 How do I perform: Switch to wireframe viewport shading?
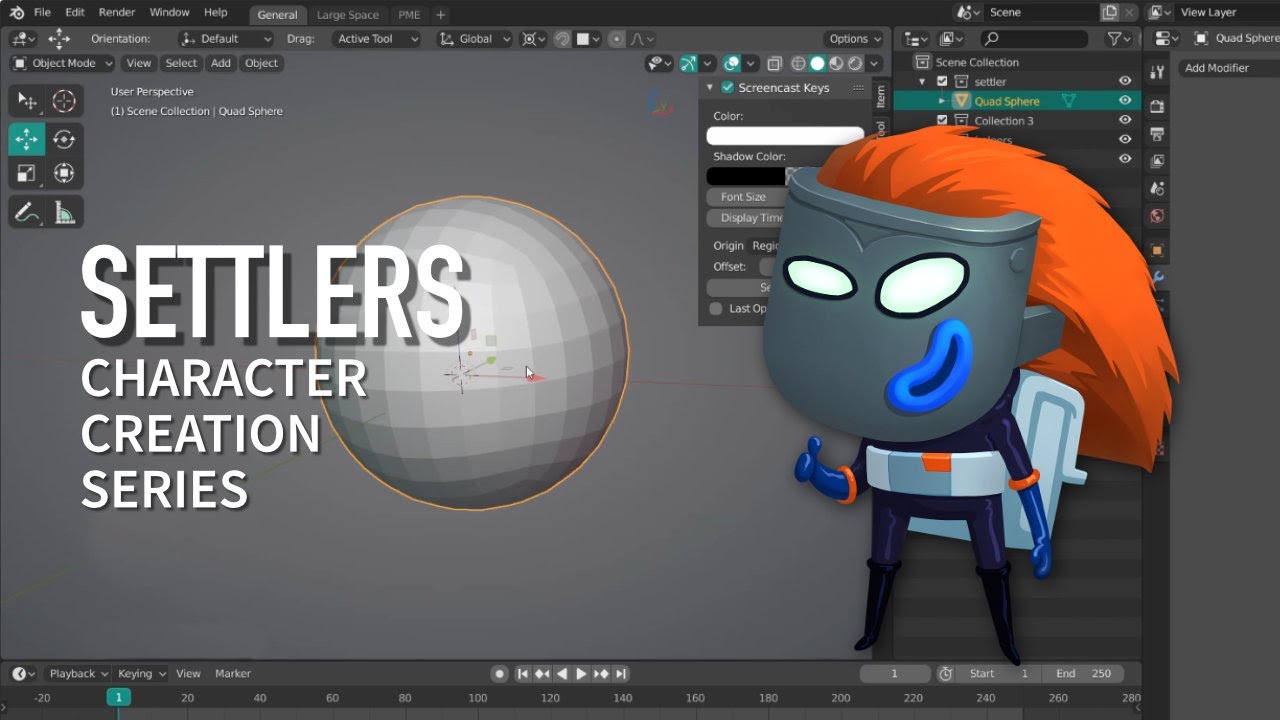798,63
